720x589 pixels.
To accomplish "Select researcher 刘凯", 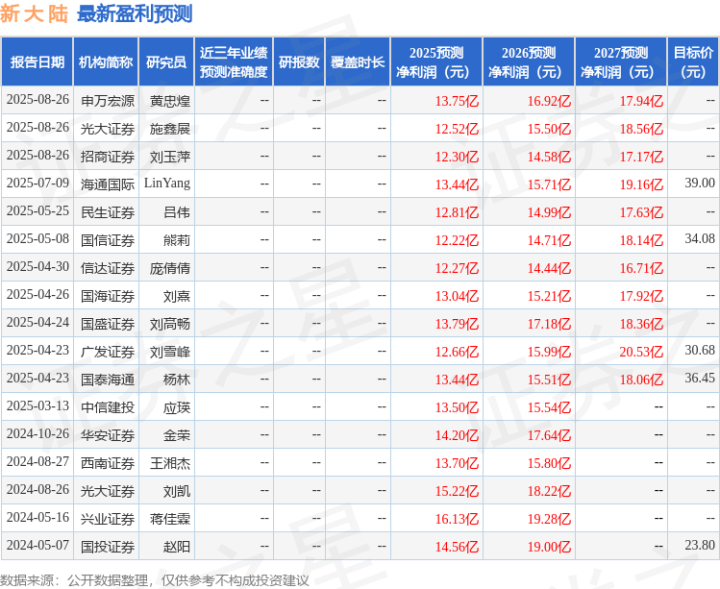I will 176,491.
